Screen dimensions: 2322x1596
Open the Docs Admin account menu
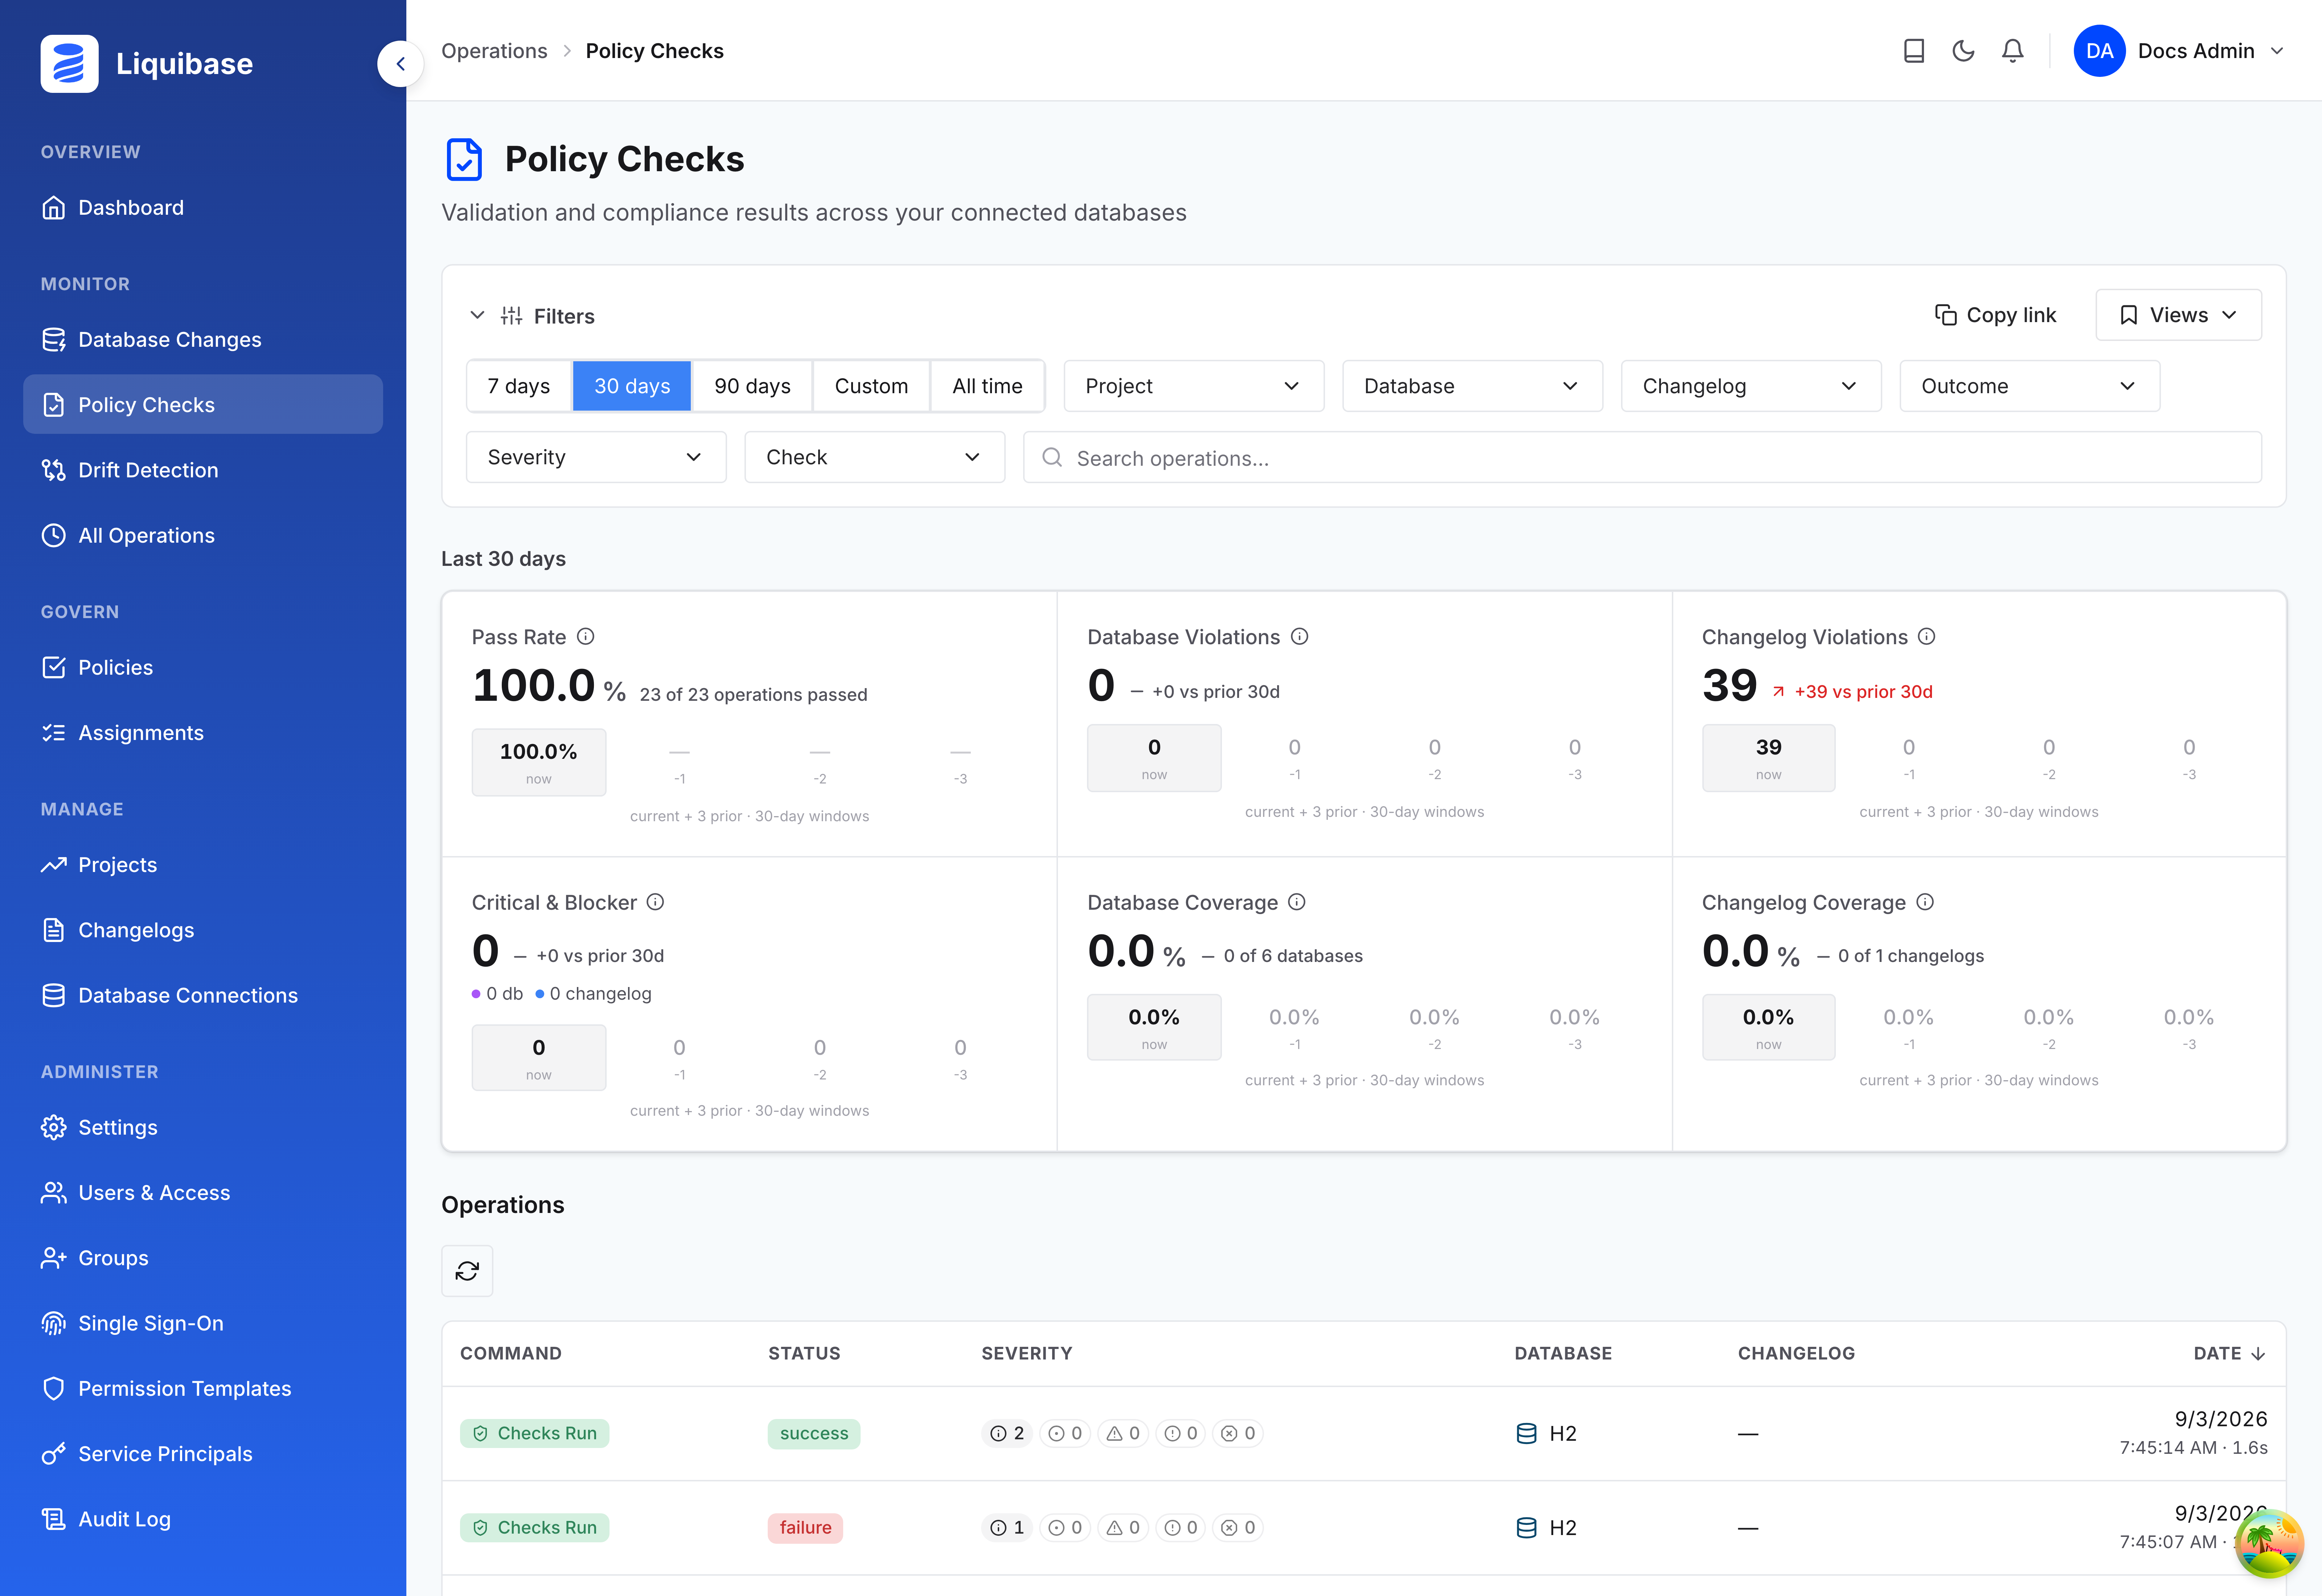tap(2180, 51)
